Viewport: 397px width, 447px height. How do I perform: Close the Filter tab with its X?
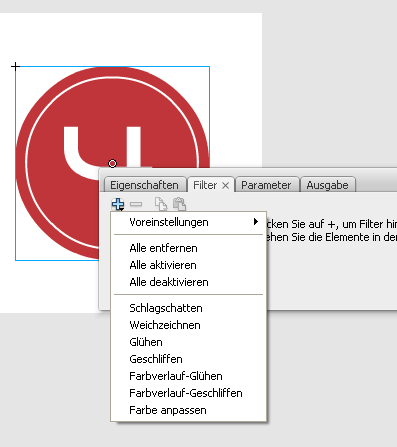[226, 185]
